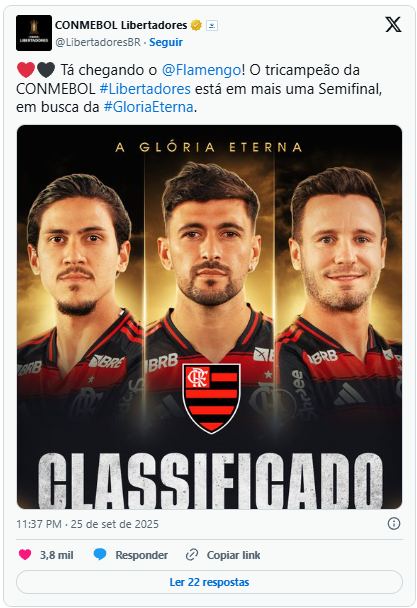Viewport: 417px width, 608px height.
Task: Click the small label icon beside verified badge
Action: click(212, 26)
